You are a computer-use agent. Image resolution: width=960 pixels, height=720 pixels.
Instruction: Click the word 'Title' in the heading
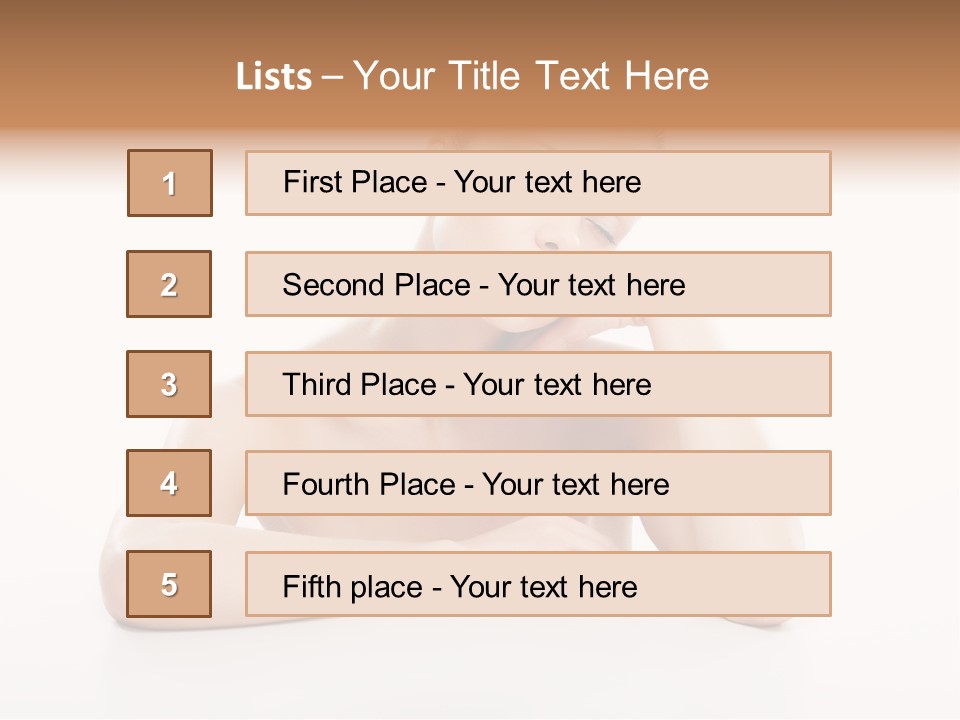tap(488, 76)
